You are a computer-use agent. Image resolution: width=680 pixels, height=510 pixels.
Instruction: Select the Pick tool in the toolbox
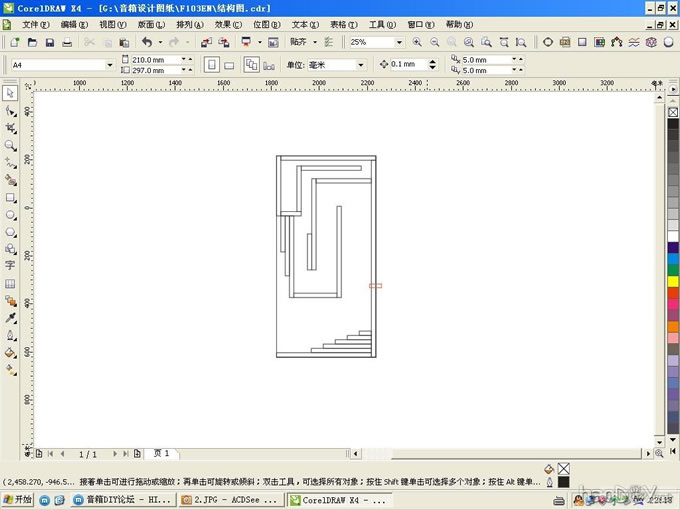pos(11,93)
